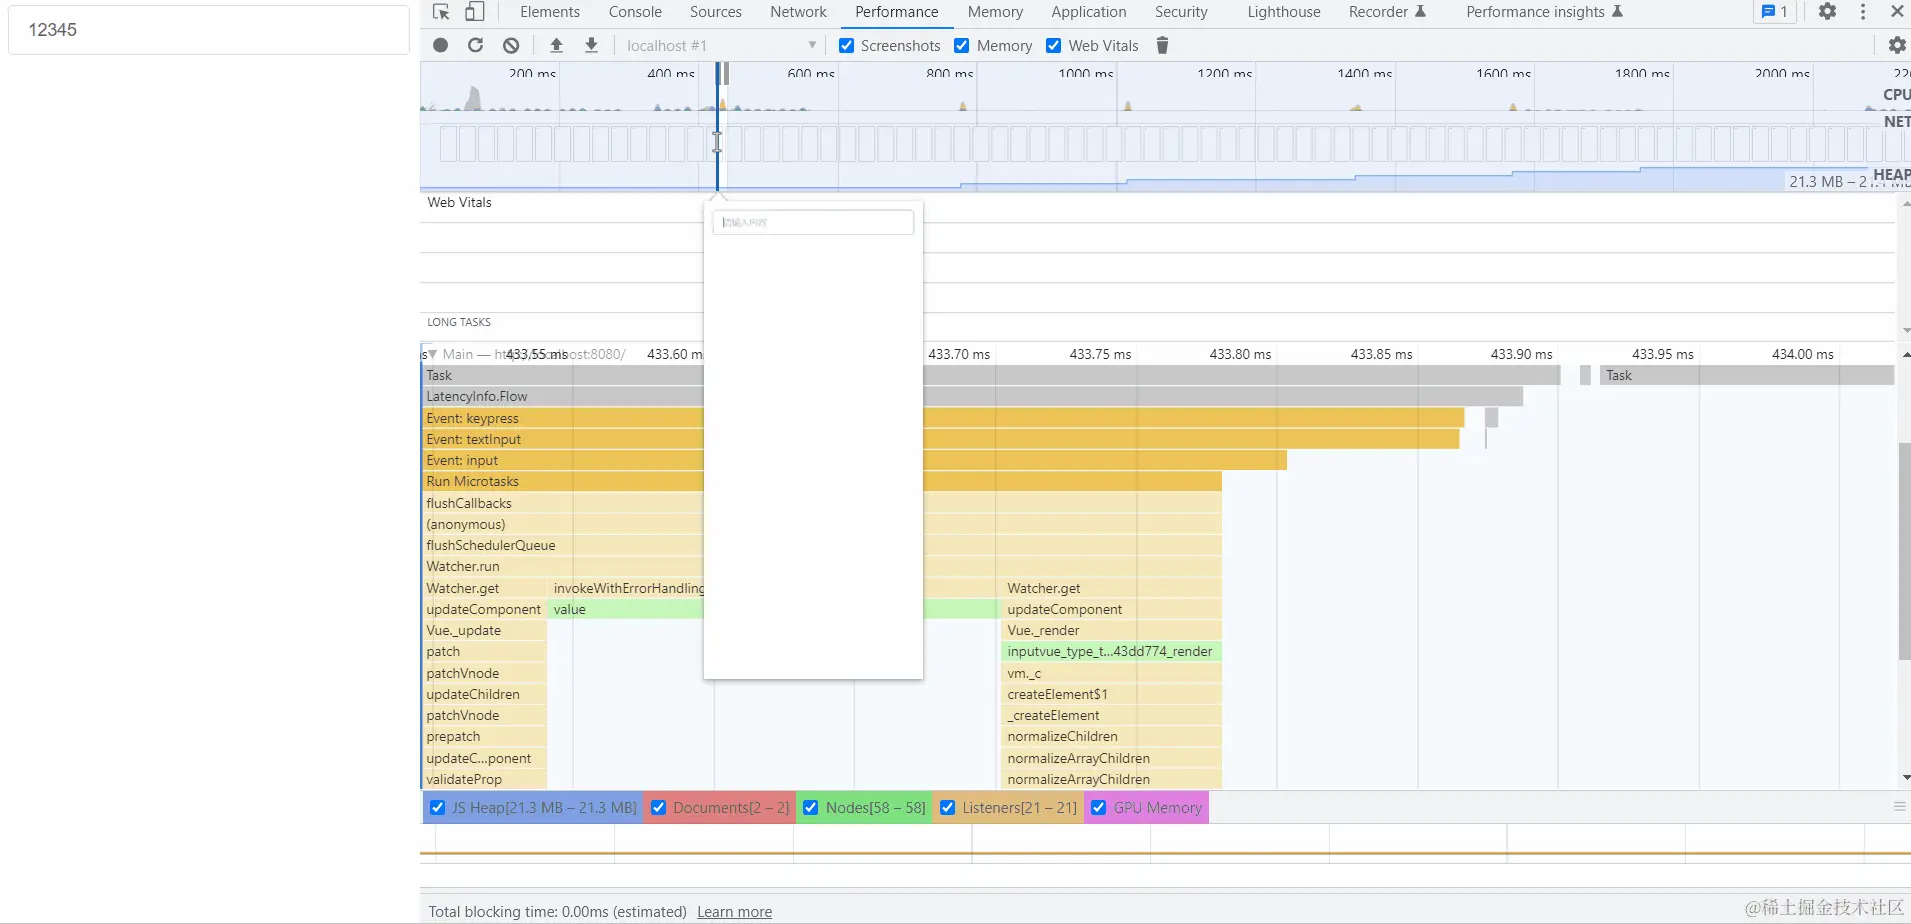Screen dimensions: 1911x924
Task: Select the Event: textInput bar
Action: click(x=940, y=439)
